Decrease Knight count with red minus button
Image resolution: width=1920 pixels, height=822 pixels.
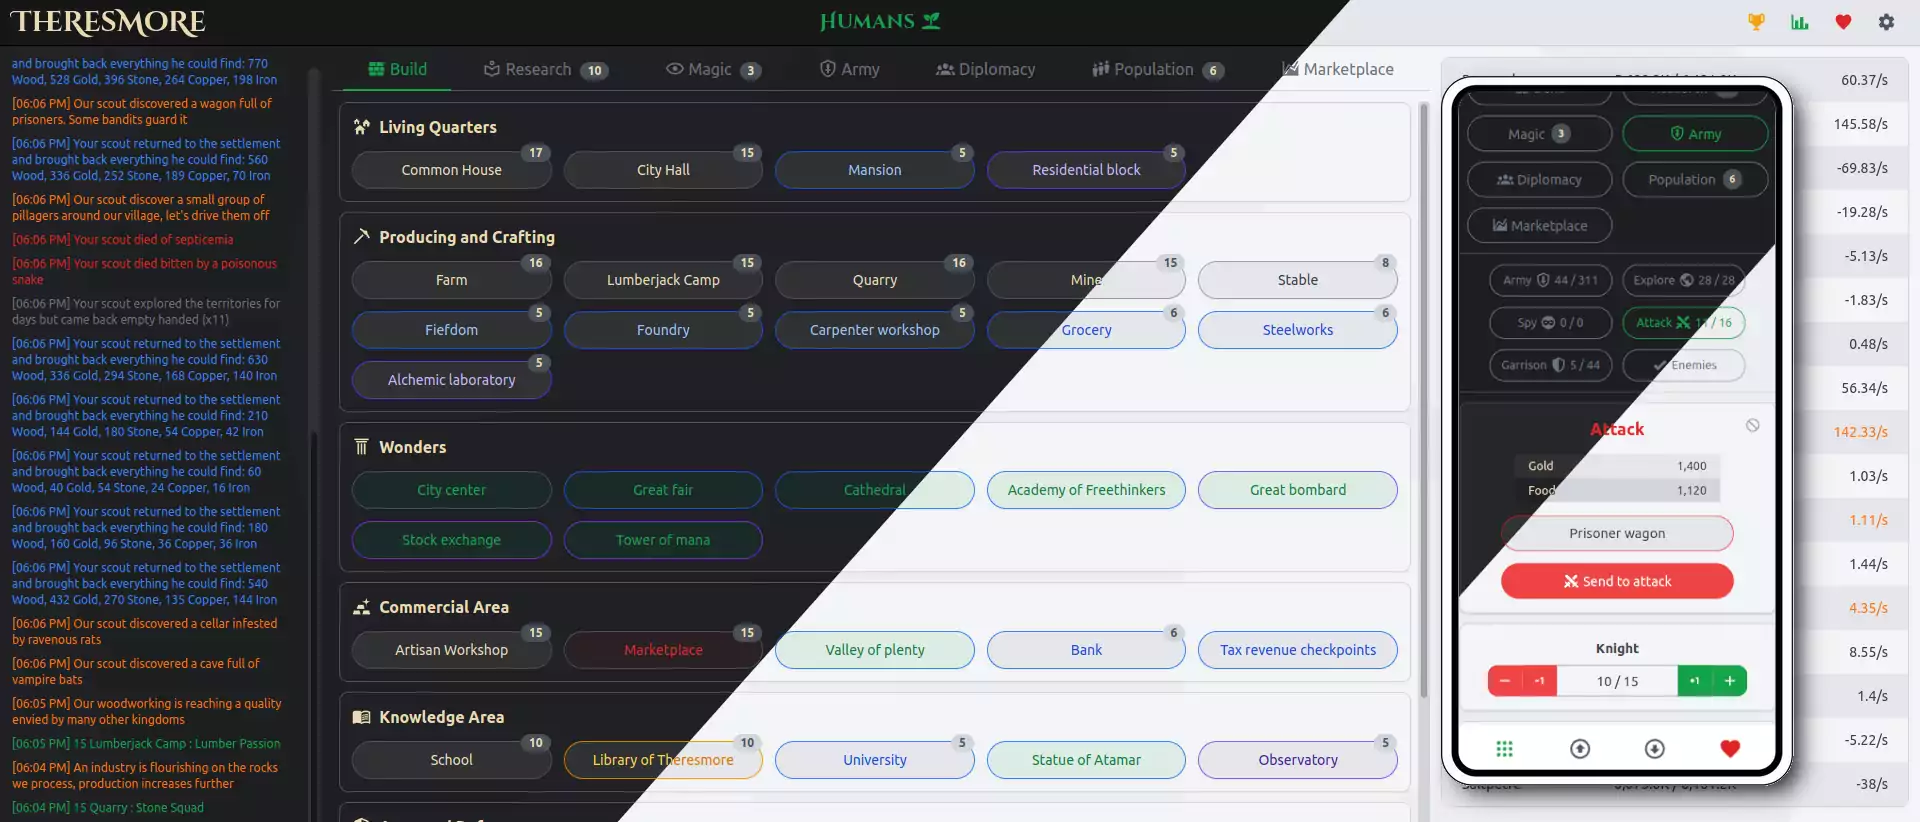coord(1504,681)
